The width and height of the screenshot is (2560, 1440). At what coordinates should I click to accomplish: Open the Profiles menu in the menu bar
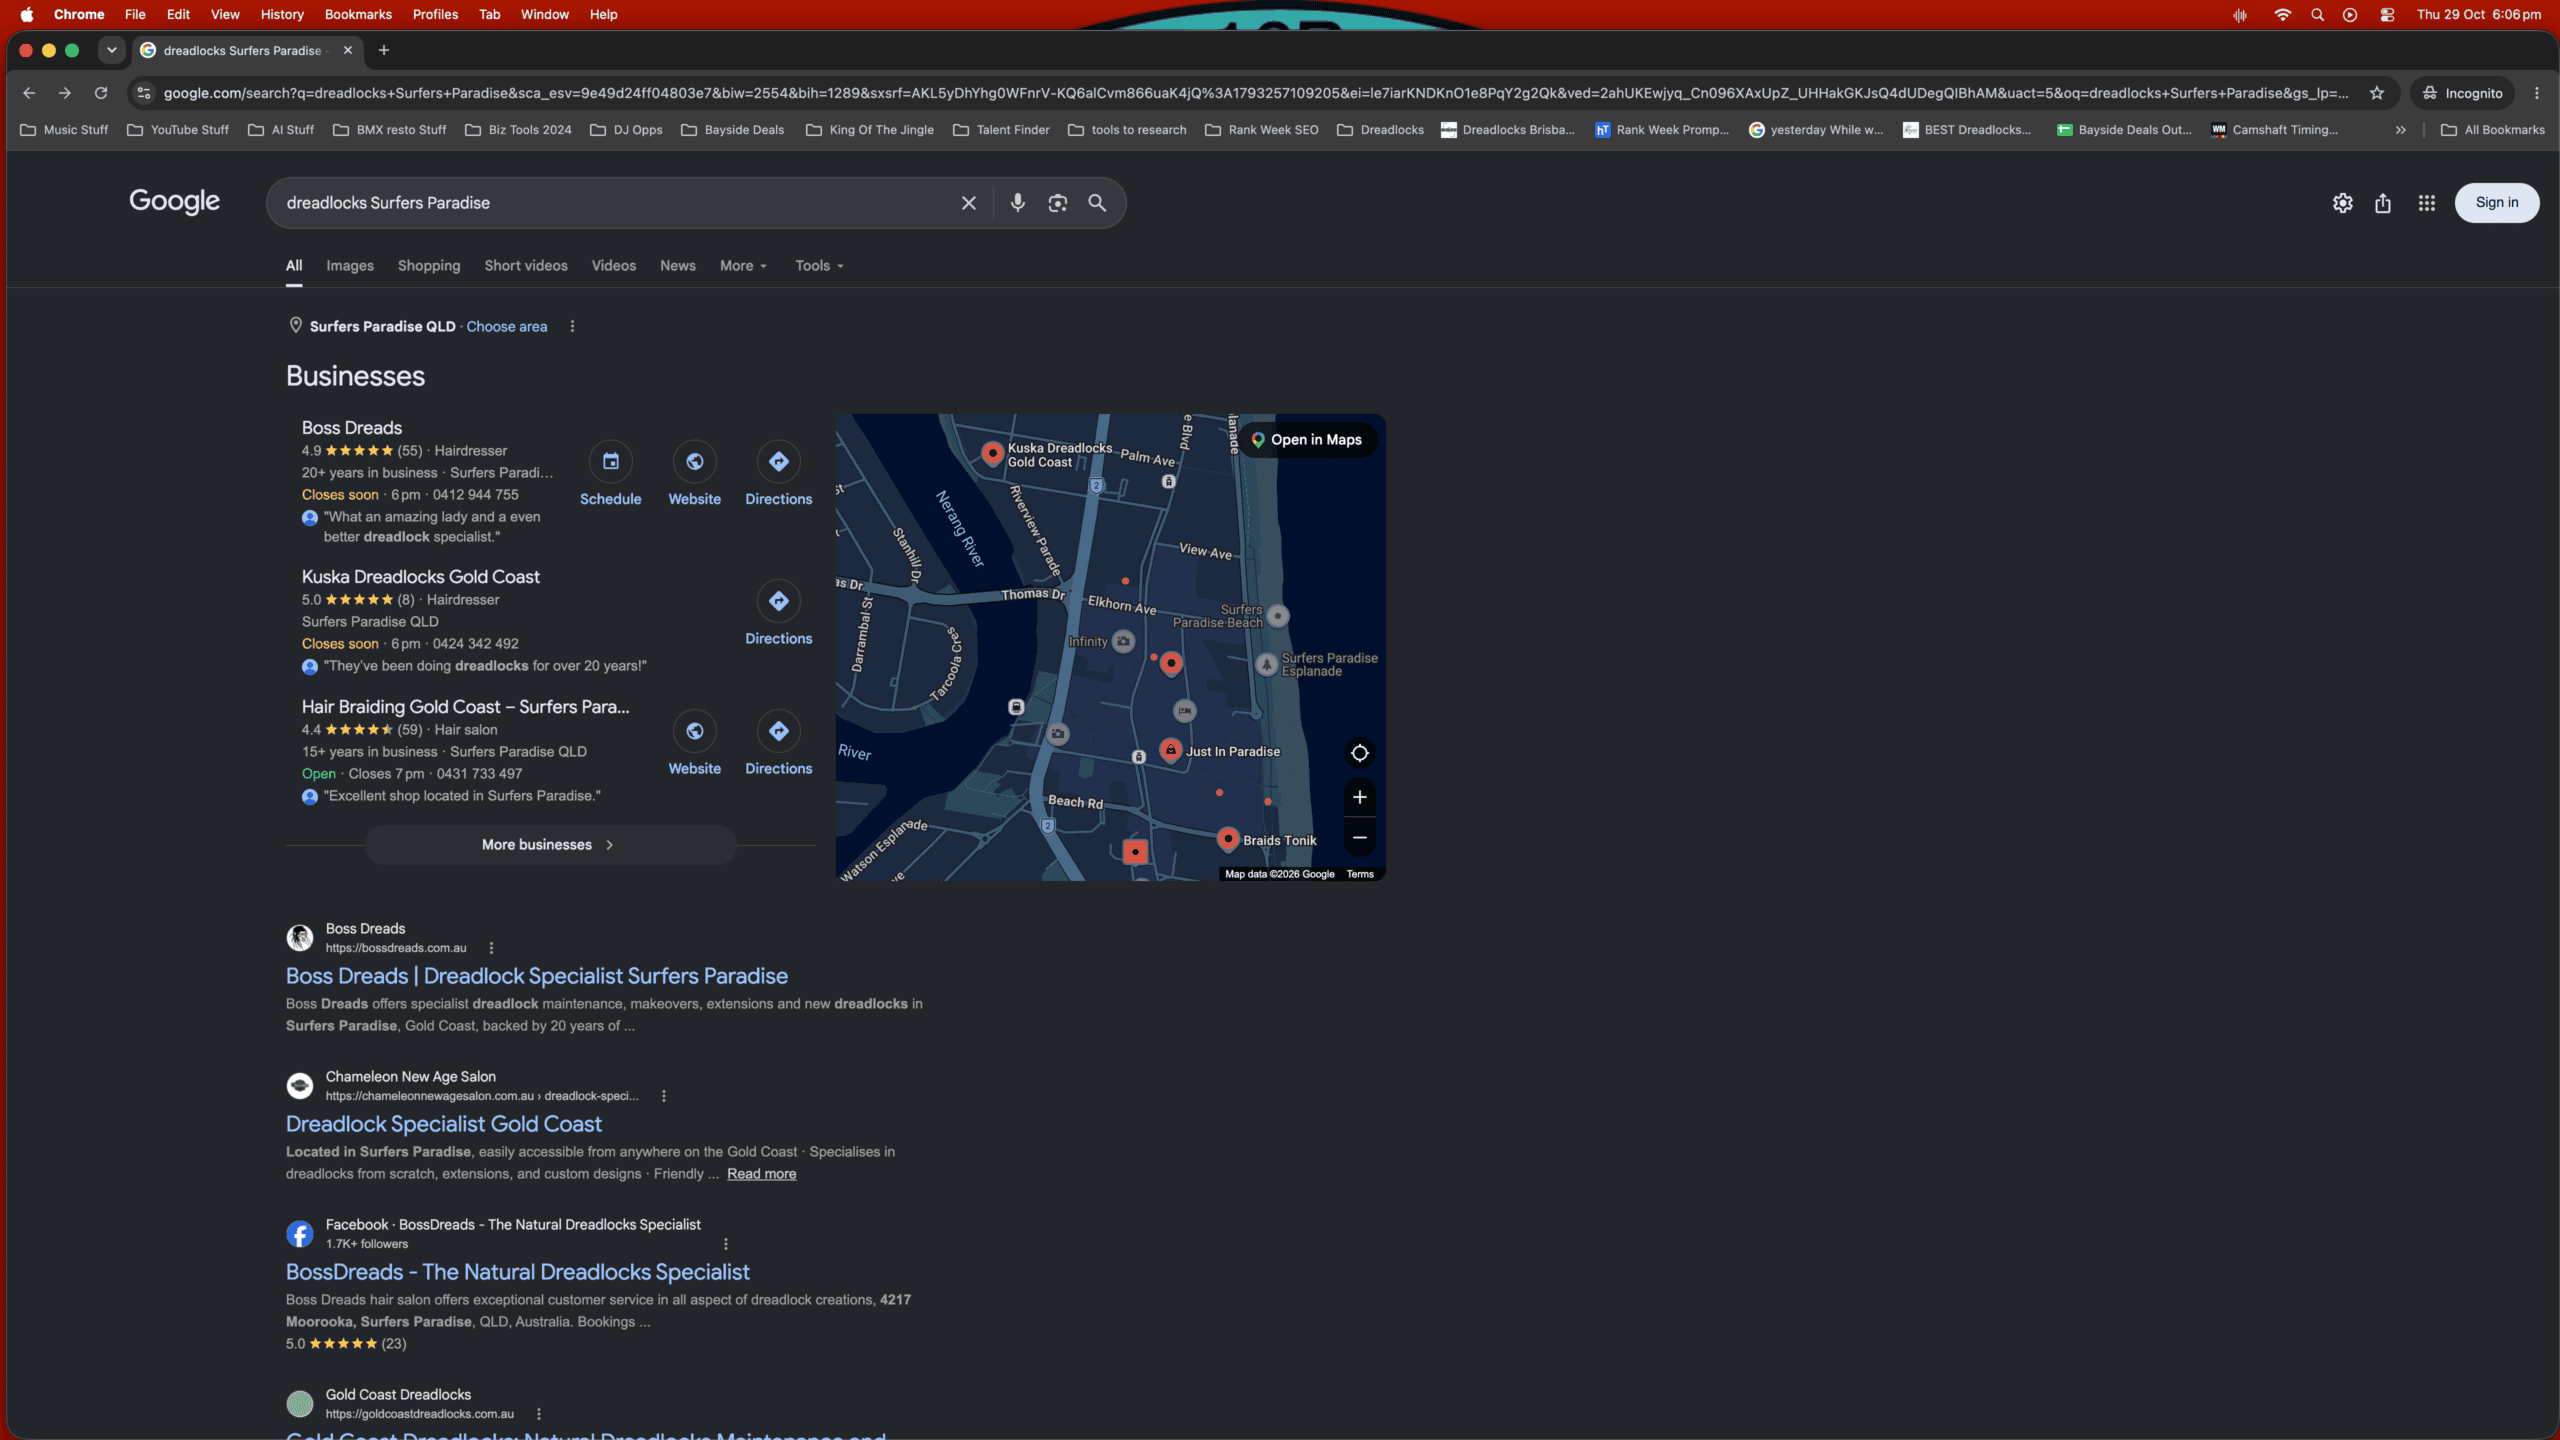point(435,15)
